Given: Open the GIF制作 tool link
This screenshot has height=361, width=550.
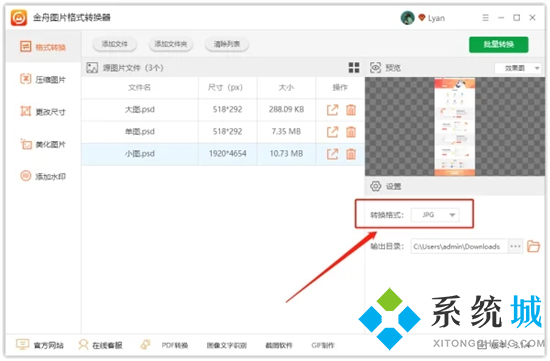Looking at the screenshot, I should point(323,346).
